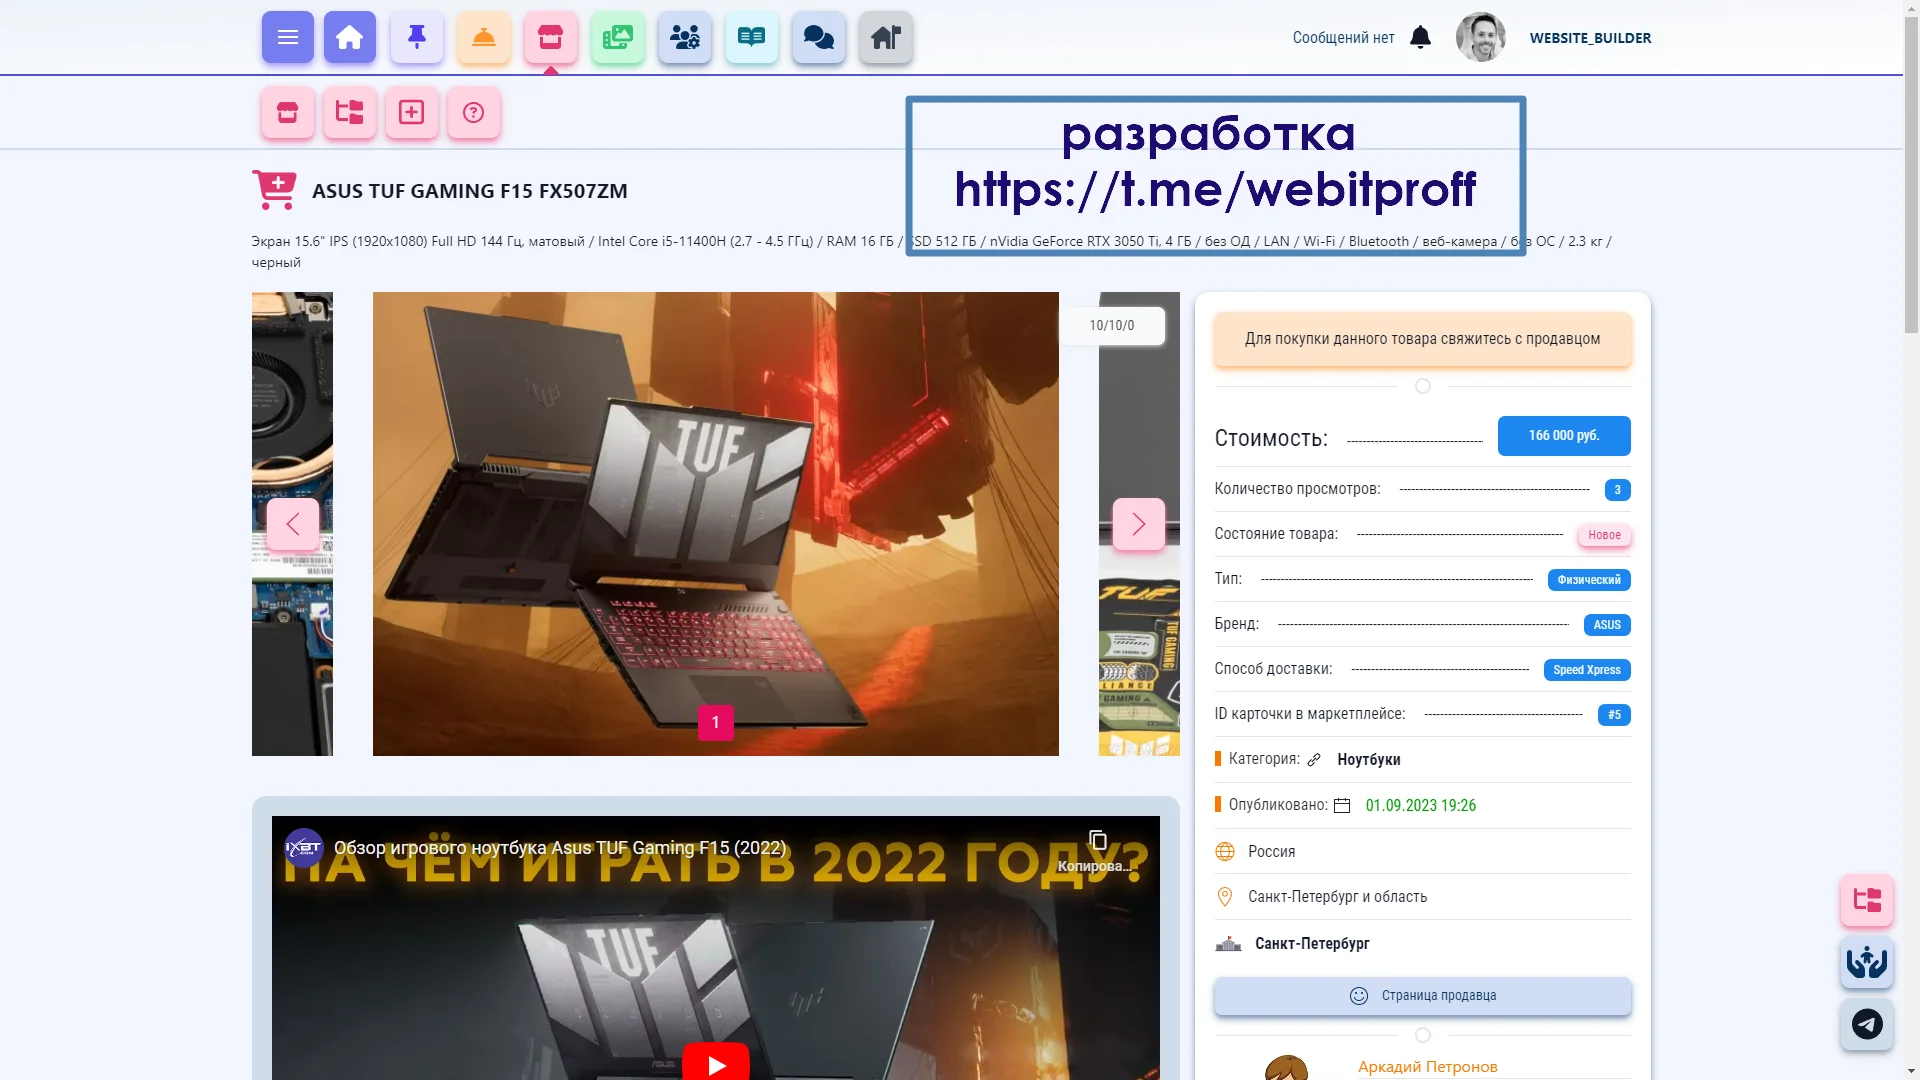Click the notifications bell icon
This screenshot has width=1920, height=1080.
coord(1420,38)
